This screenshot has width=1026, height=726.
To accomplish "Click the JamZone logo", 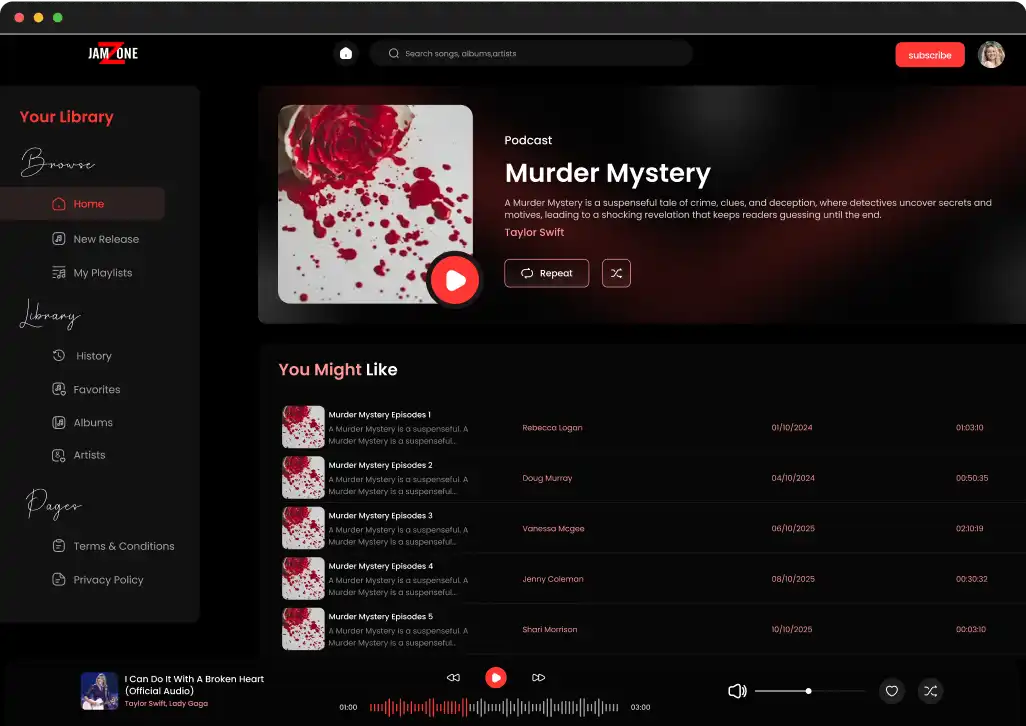I will pos(113,53).
